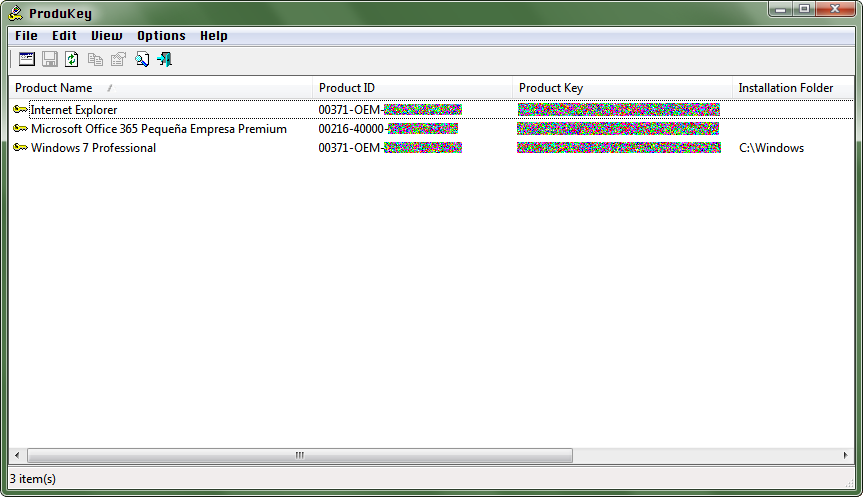Open the View menu
Image resolution: width=863 pixels, height=497 pixels.
pos(107,36)
